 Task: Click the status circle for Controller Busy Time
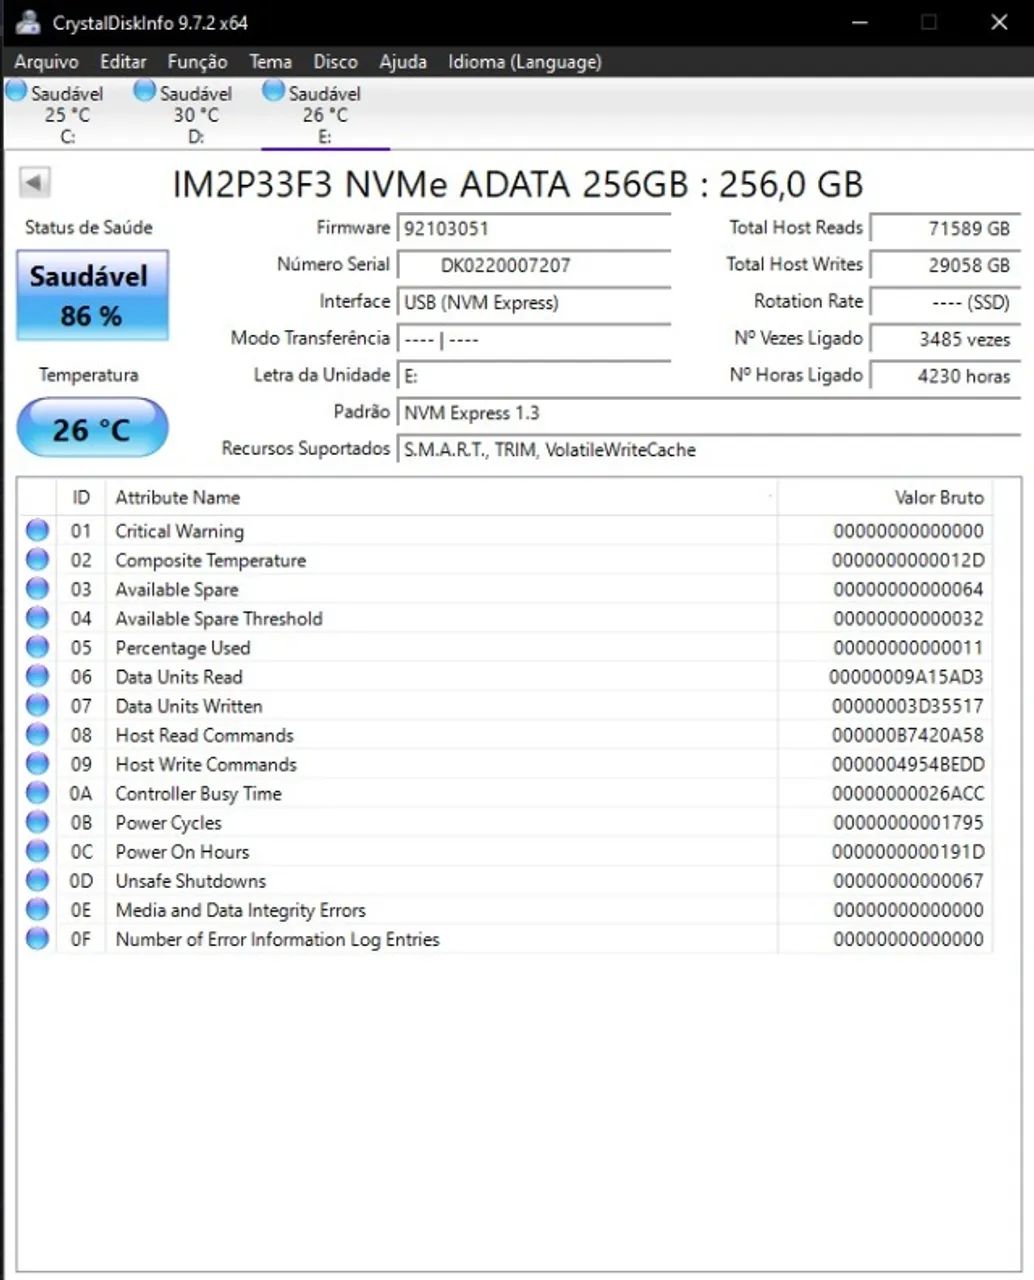(38, 792)
